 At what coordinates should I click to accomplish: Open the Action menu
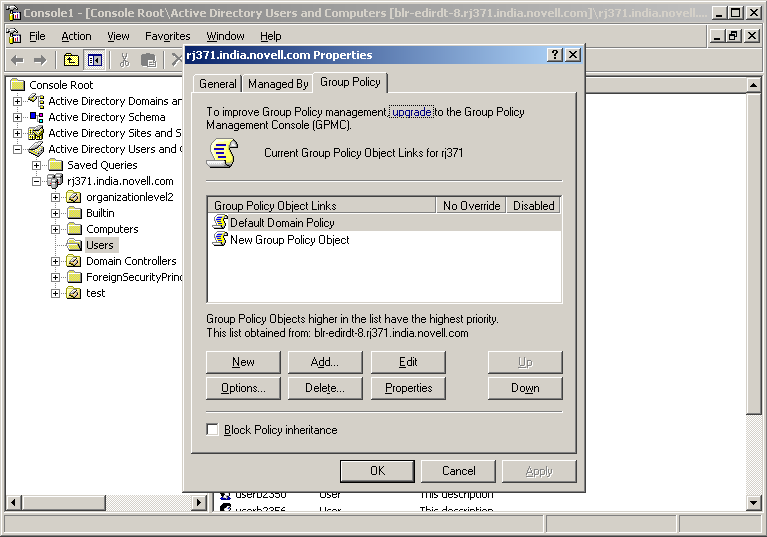pos(76,36)
